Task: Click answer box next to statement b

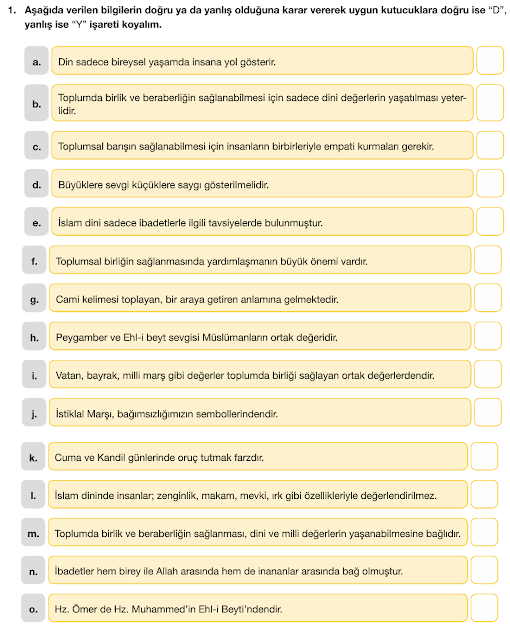Action: coord(490,103)
